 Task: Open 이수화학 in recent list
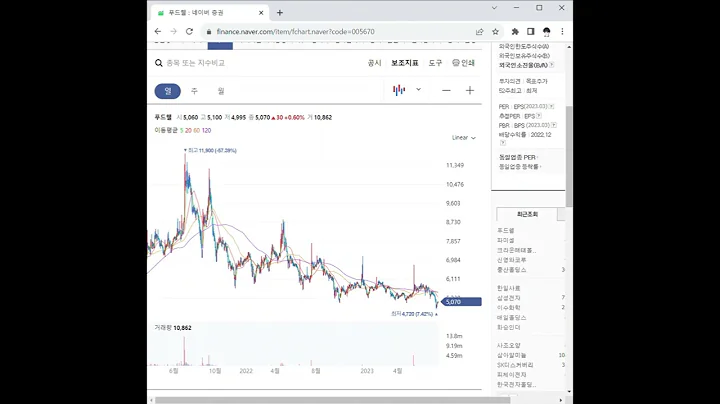click(x=508, y=308)
